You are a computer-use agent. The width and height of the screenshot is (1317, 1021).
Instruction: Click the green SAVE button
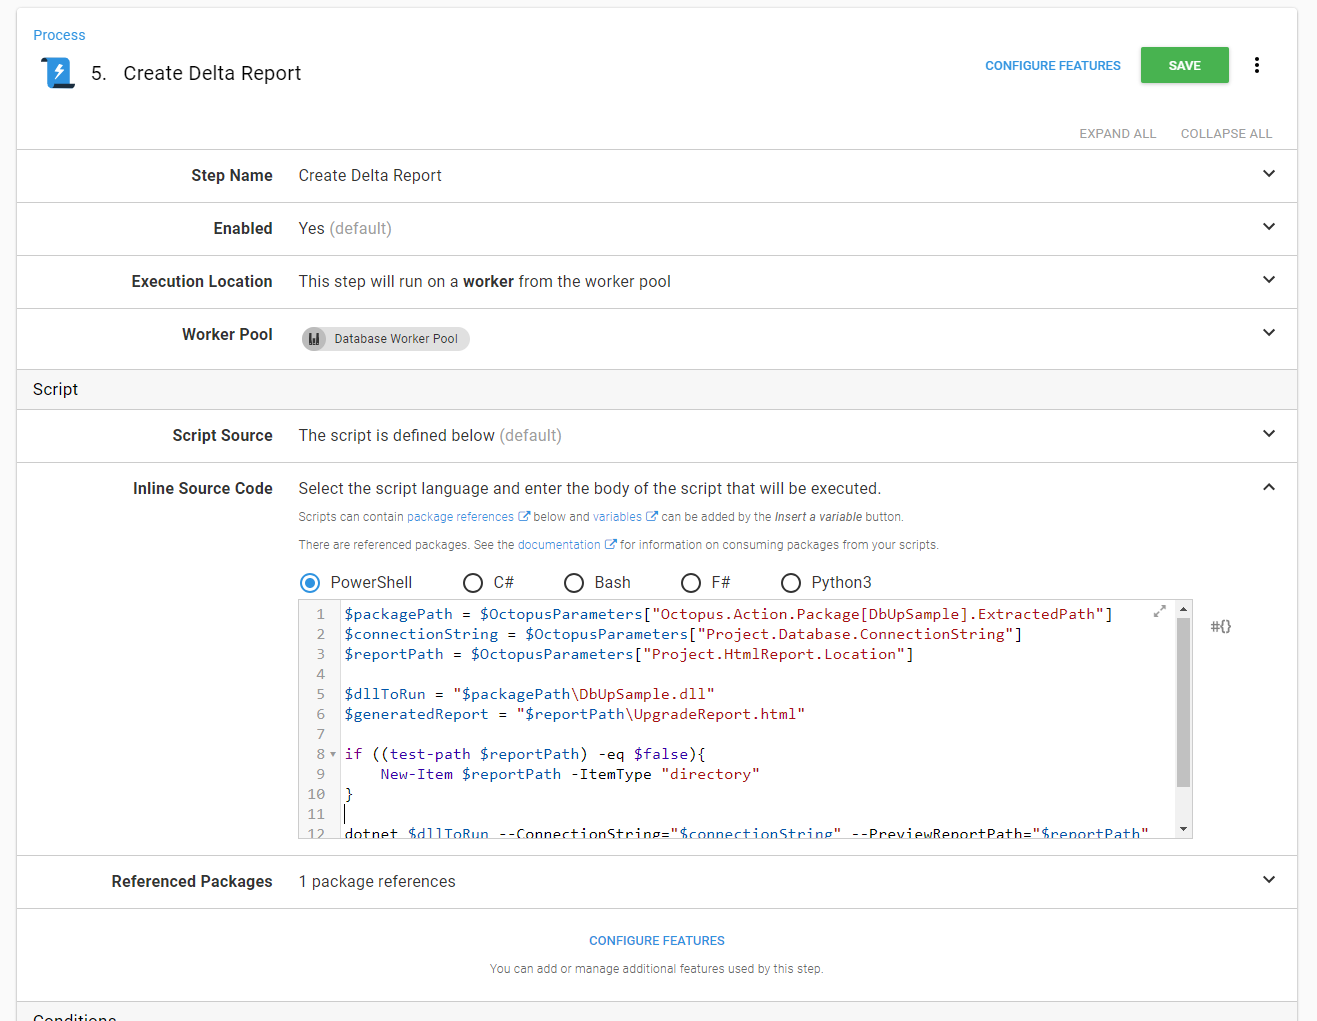[x=1184, y=66]
